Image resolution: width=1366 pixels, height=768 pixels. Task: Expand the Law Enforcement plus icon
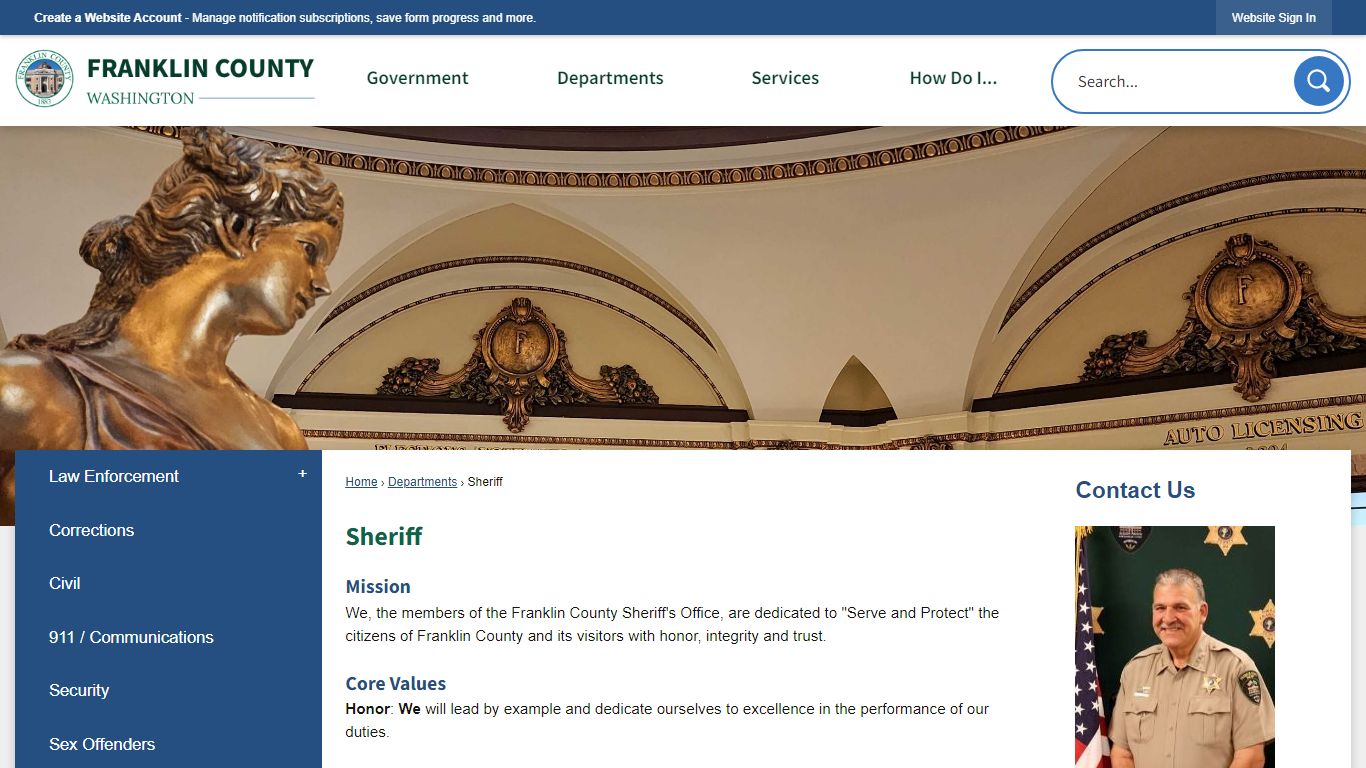point(302,474)
